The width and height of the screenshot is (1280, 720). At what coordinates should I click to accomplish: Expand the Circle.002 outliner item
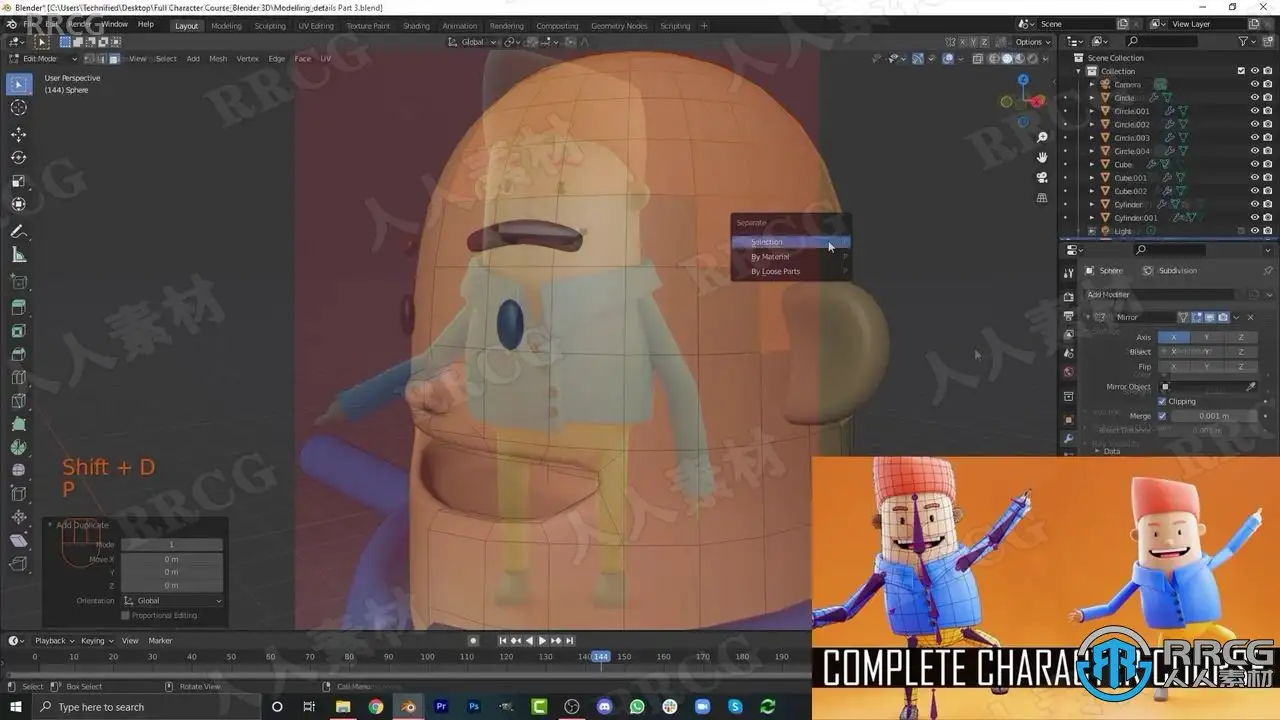pyautogui.click(x=1092, y=124)
